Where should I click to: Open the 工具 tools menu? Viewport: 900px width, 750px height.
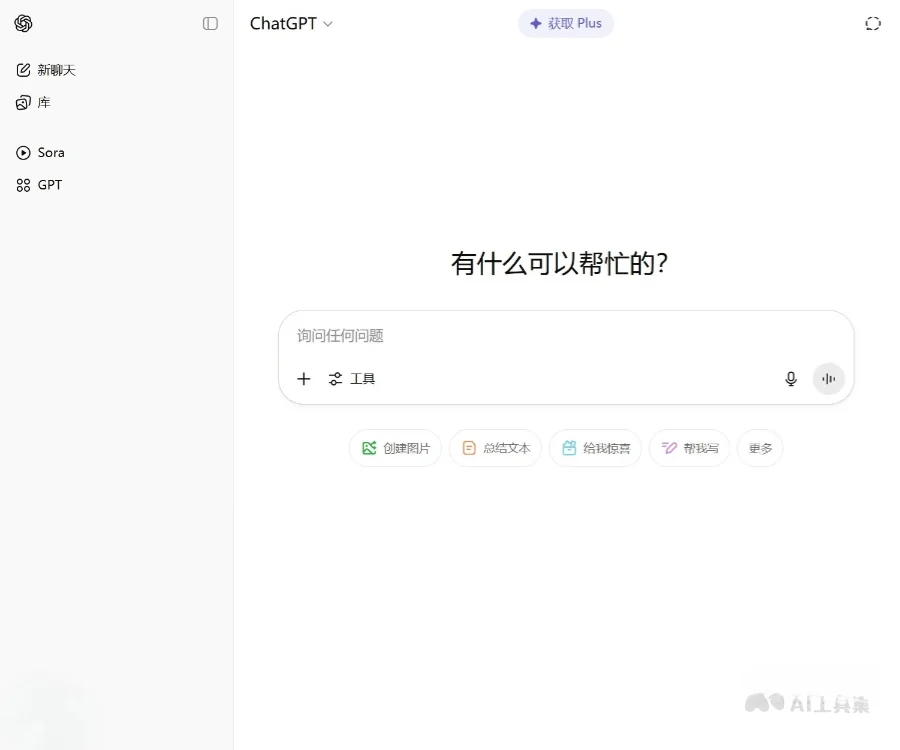click(x=352, y=378)
